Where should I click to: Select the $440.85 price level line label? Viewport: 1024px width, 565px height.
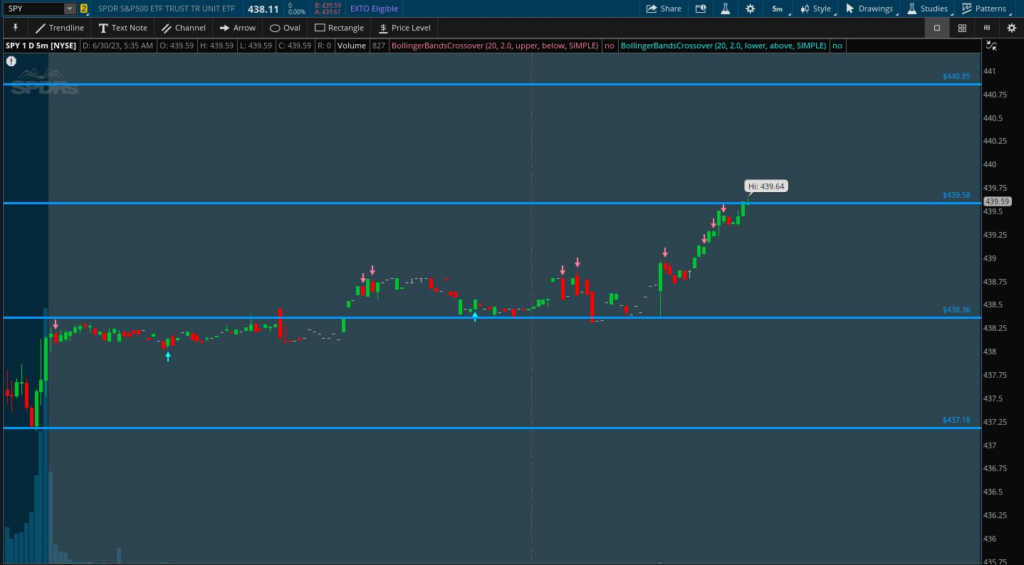(956, 76)
